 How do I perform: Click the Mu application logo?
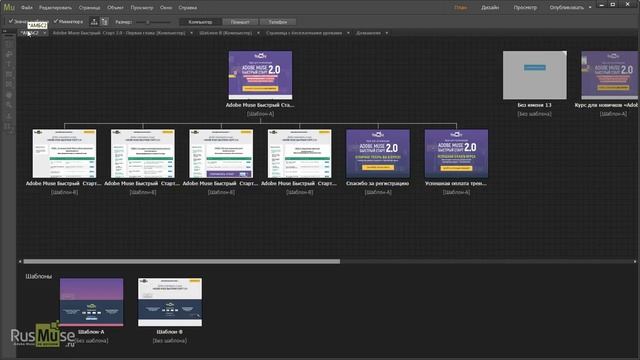[9, 7]
